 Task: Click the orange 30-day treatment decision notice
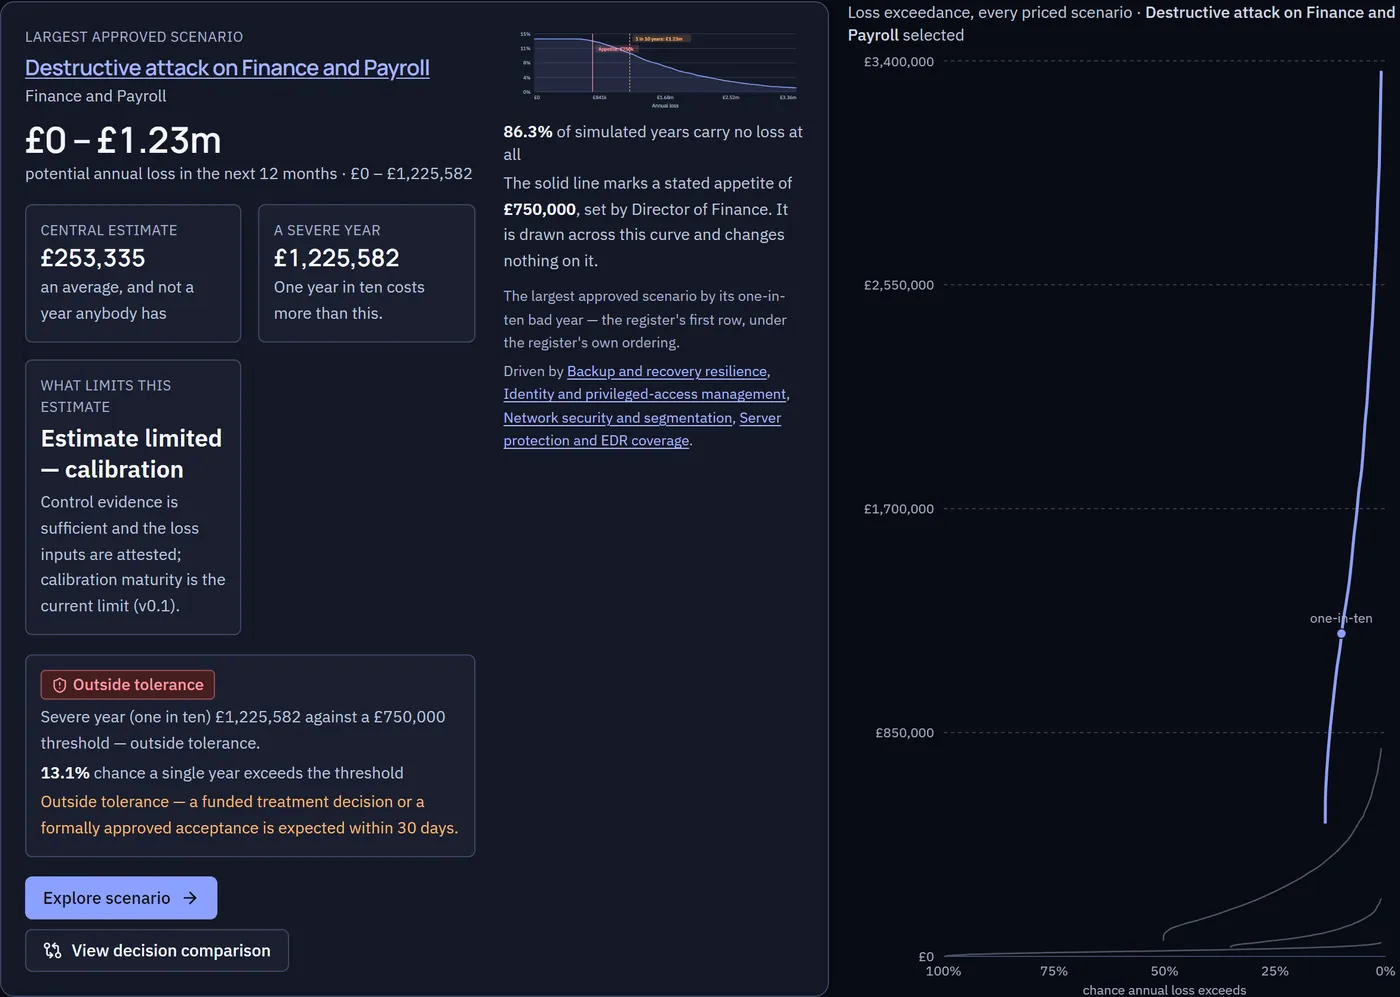pos(249,815)
